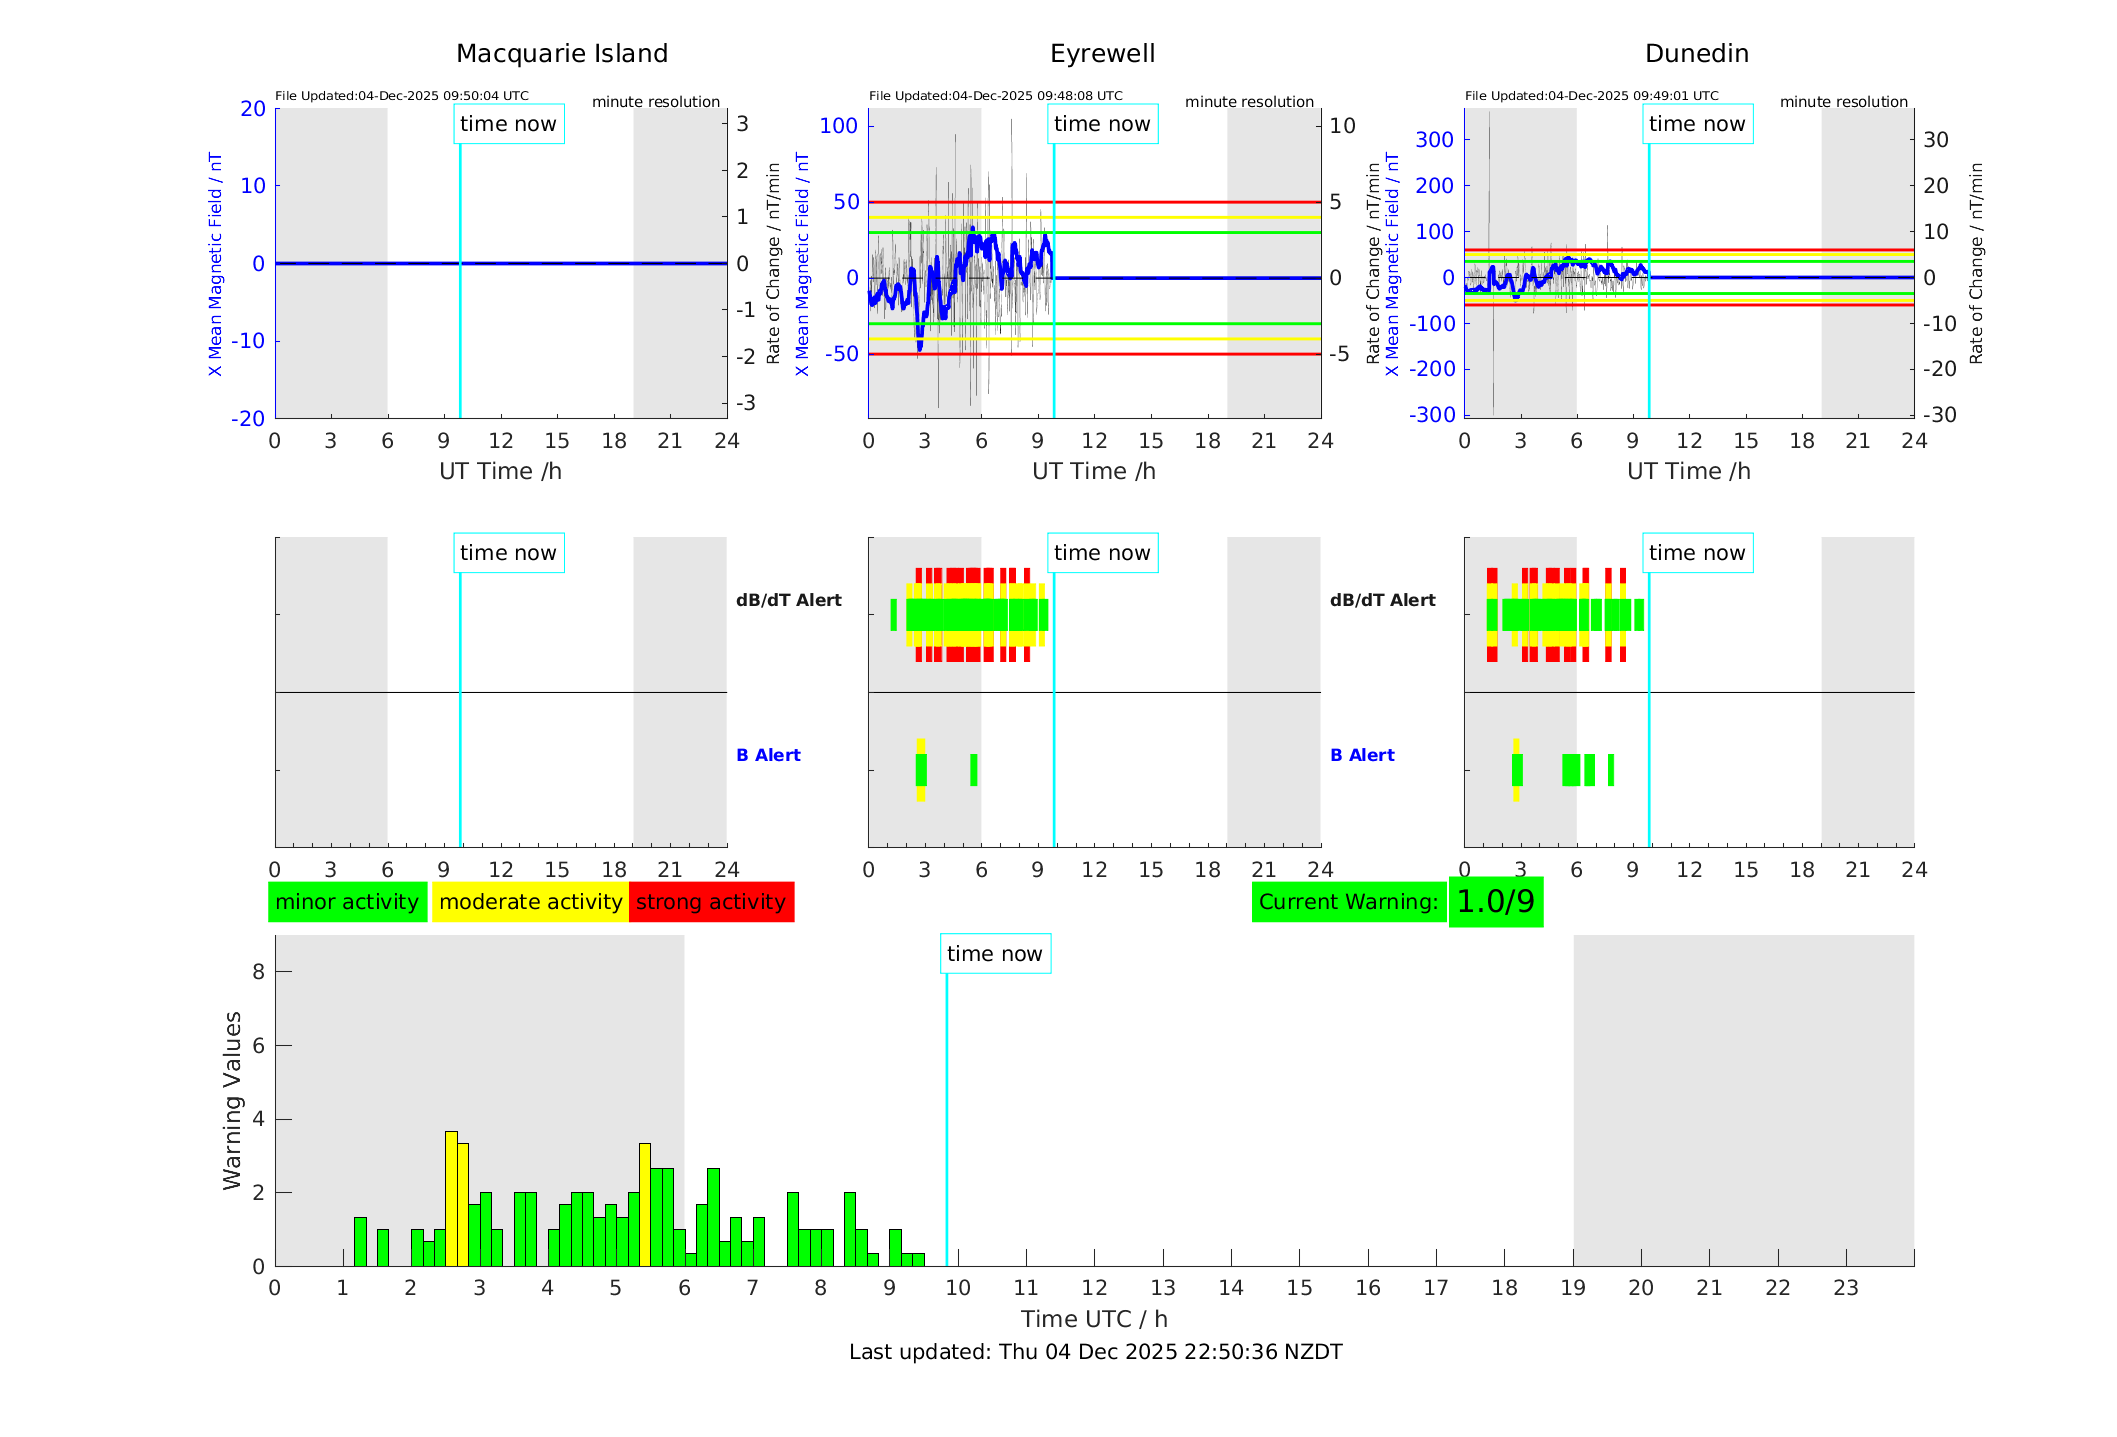Click the yellow moderate activity legend box

(x=530, y=902)
